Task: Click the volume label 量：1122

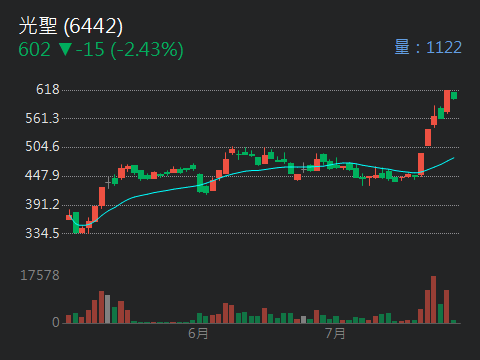Action: [428, 47]
